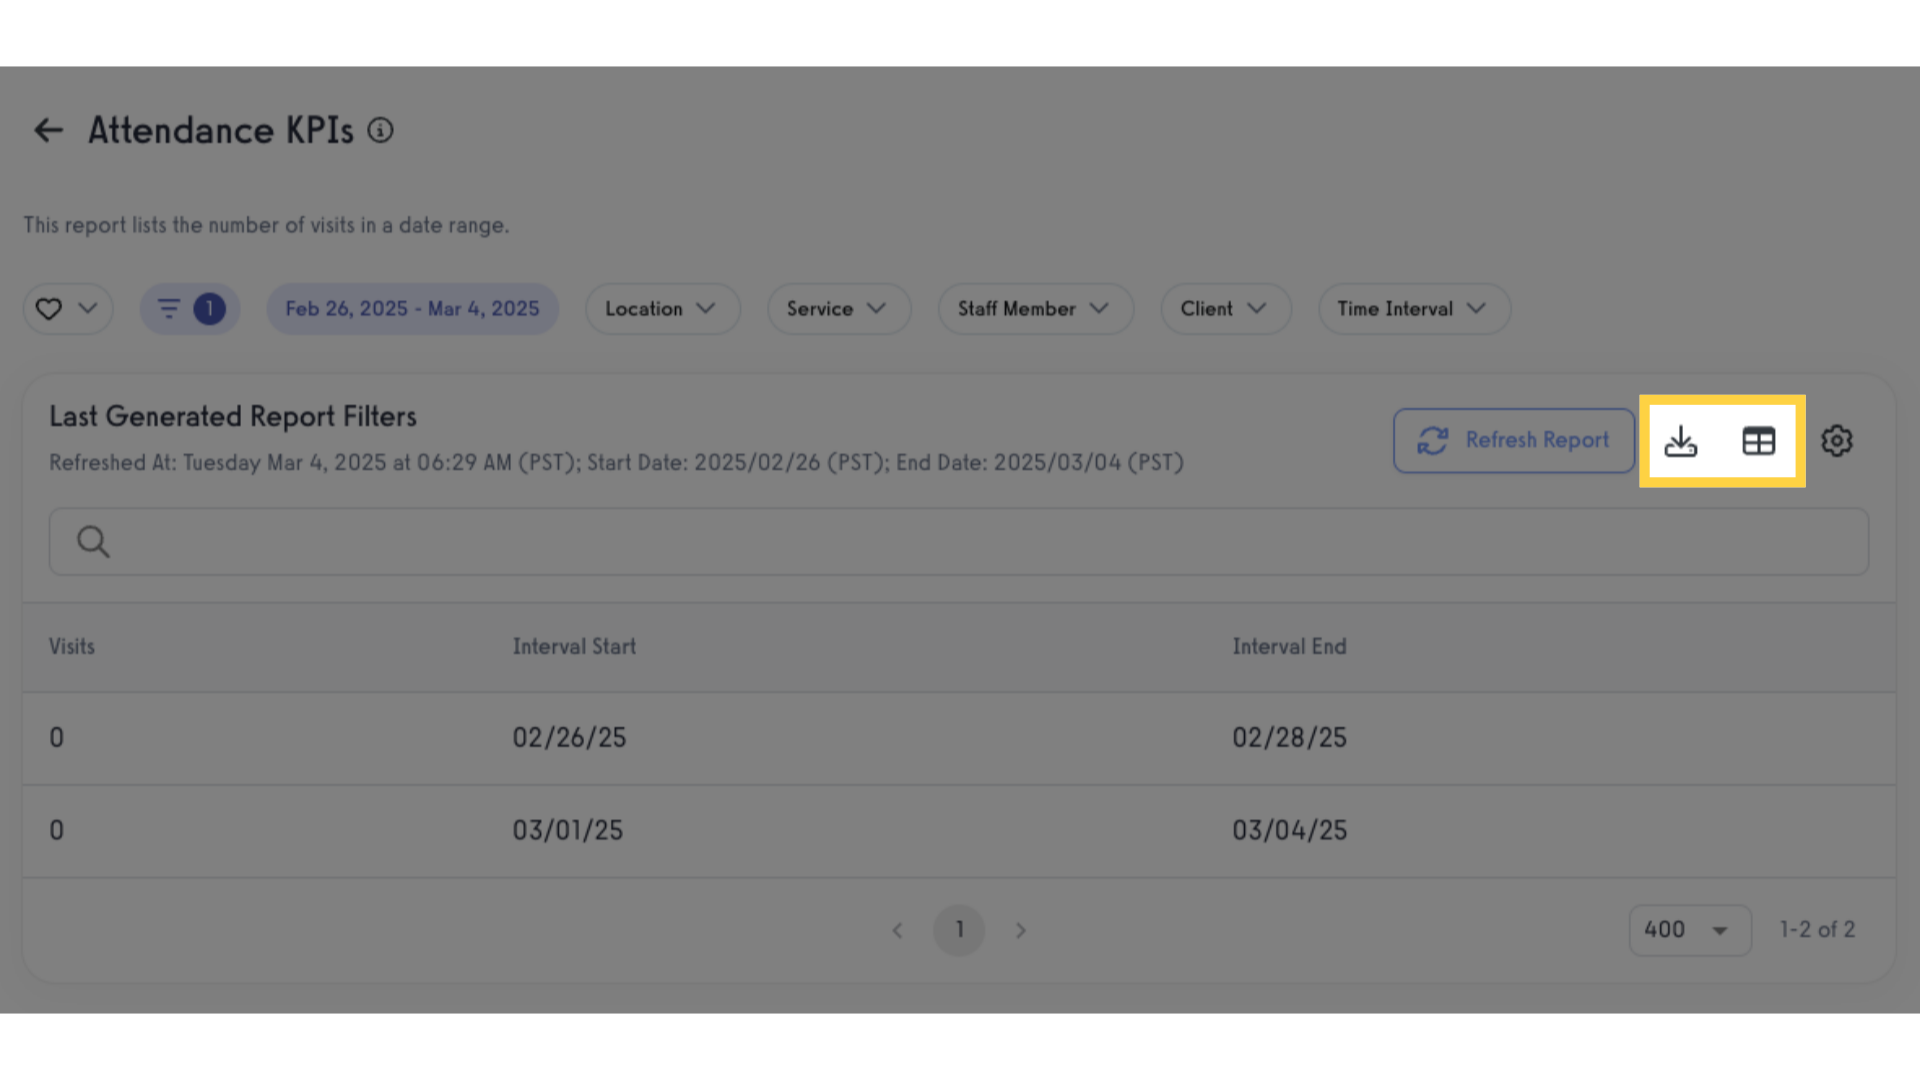Click the heart favorites icon
The image size is (1920, 1080).
point(49,309)
